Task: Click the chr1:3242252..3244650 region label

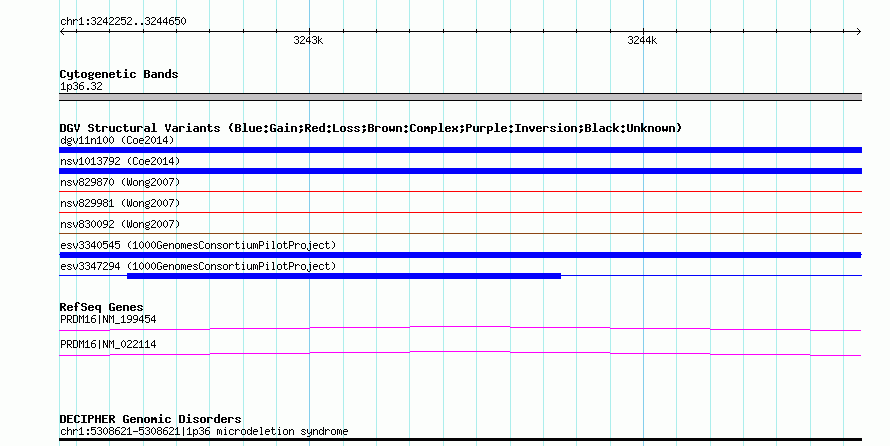Action: coord(123,22)
